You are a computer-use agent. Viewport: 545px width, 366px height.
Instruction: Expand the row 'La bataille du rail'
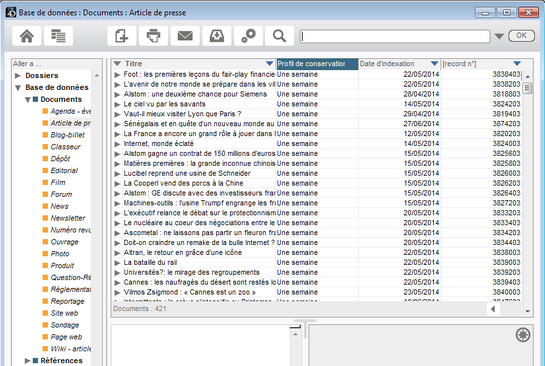117,263
